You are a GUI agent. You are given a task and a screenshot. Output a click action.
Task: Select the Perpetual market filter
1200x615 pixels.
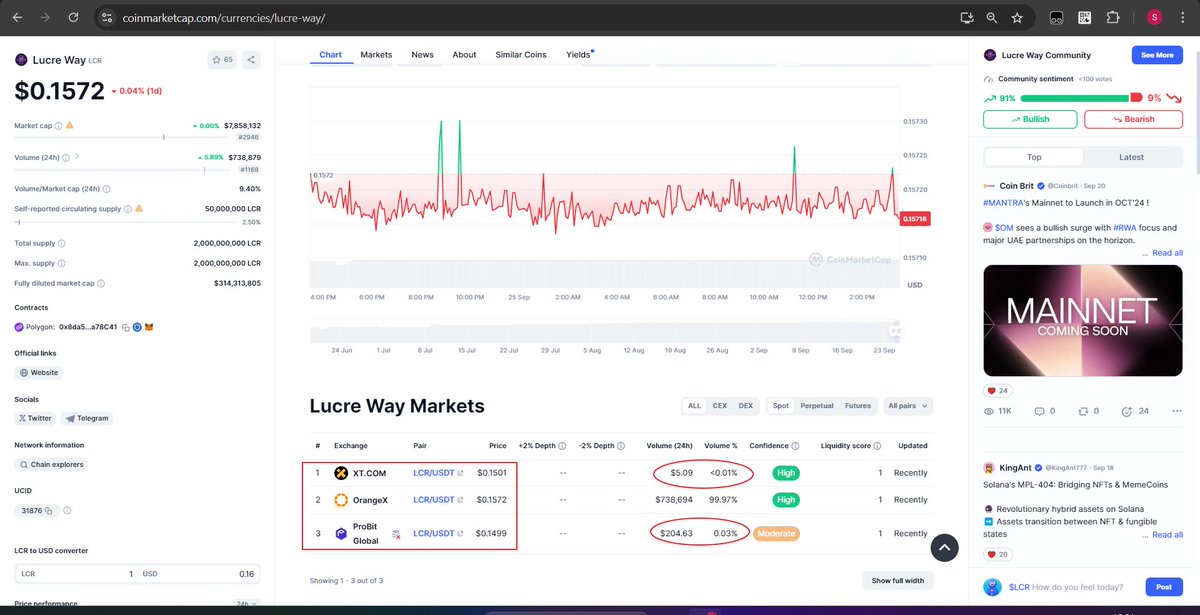[x=817, y=406]
